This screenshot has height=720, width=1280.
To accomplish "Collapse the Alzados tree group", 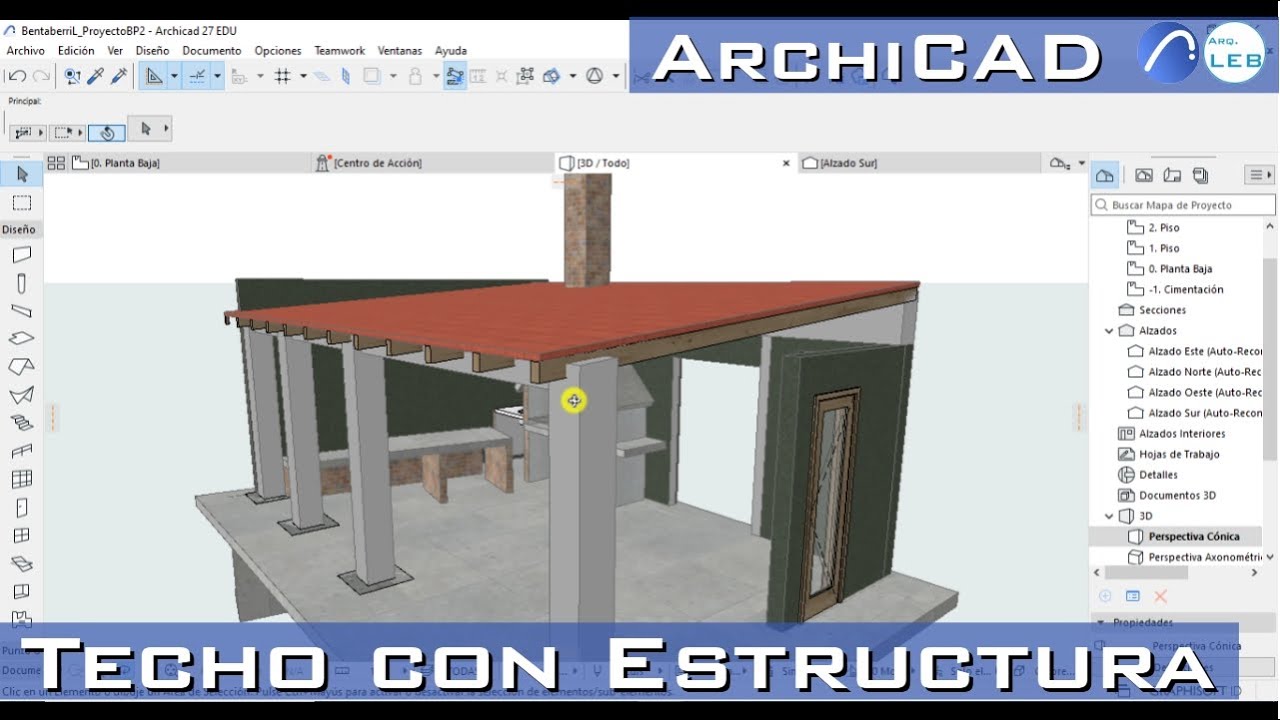I will coord(1109,331).
